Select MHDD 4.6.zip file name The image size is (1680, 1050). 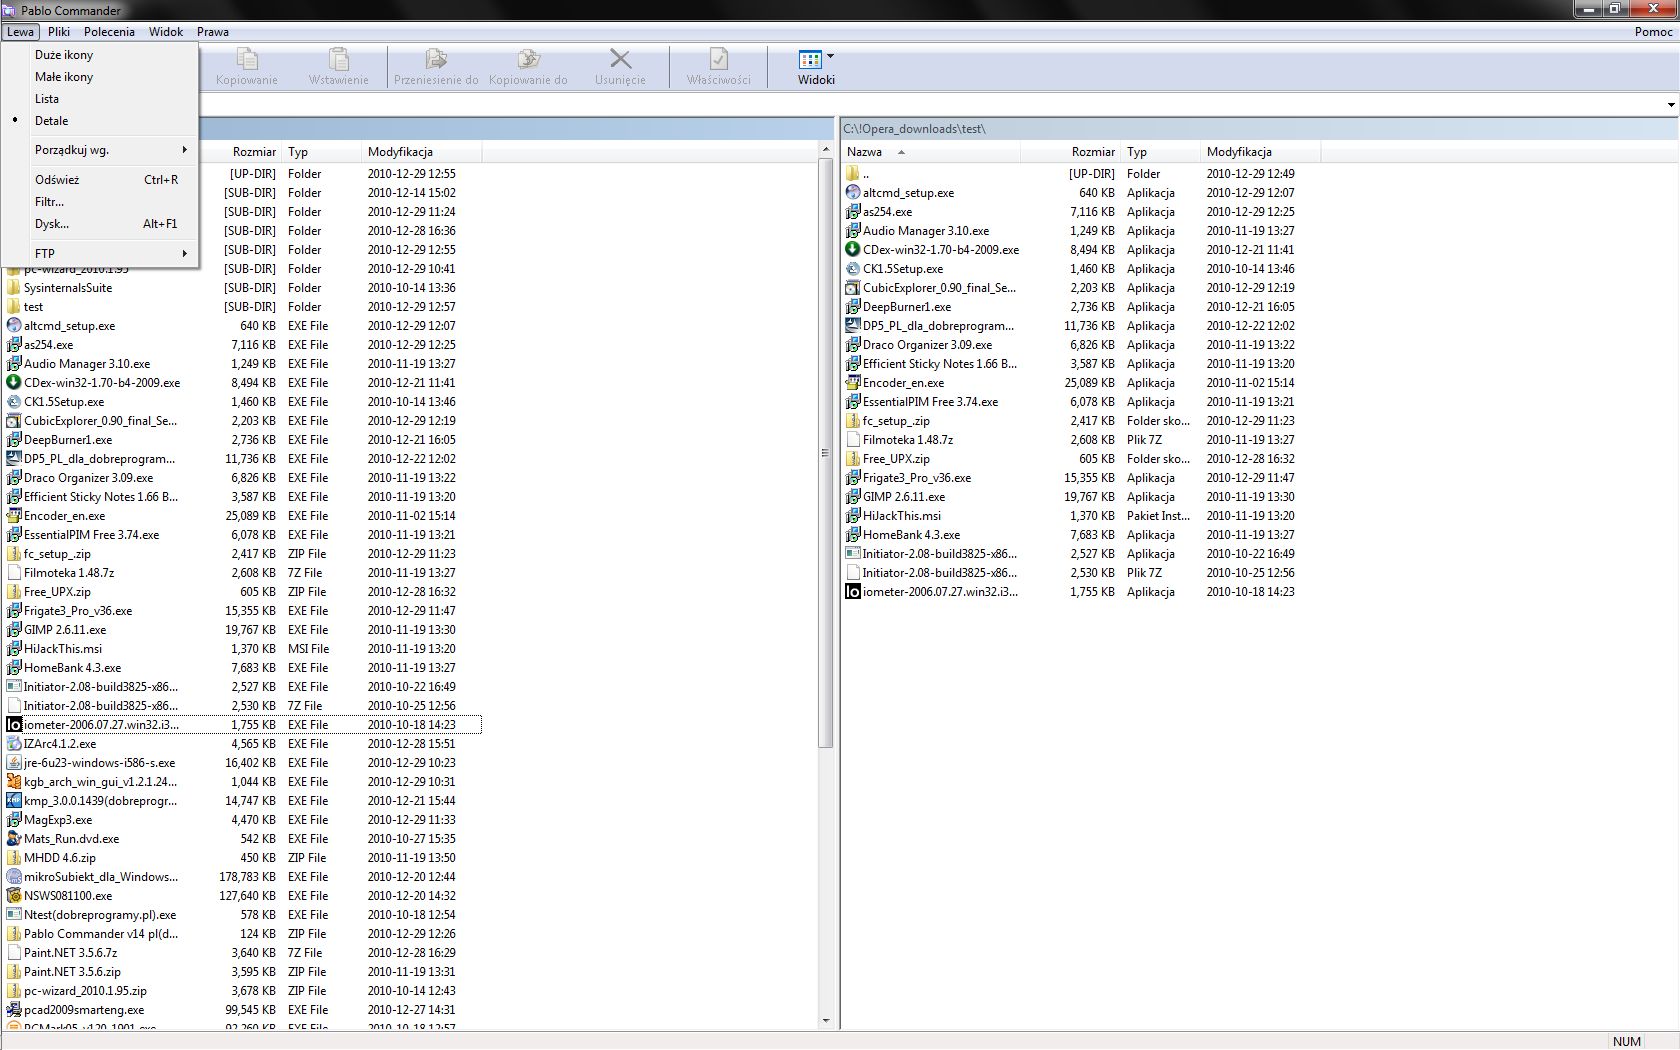(x=60, y=858)
